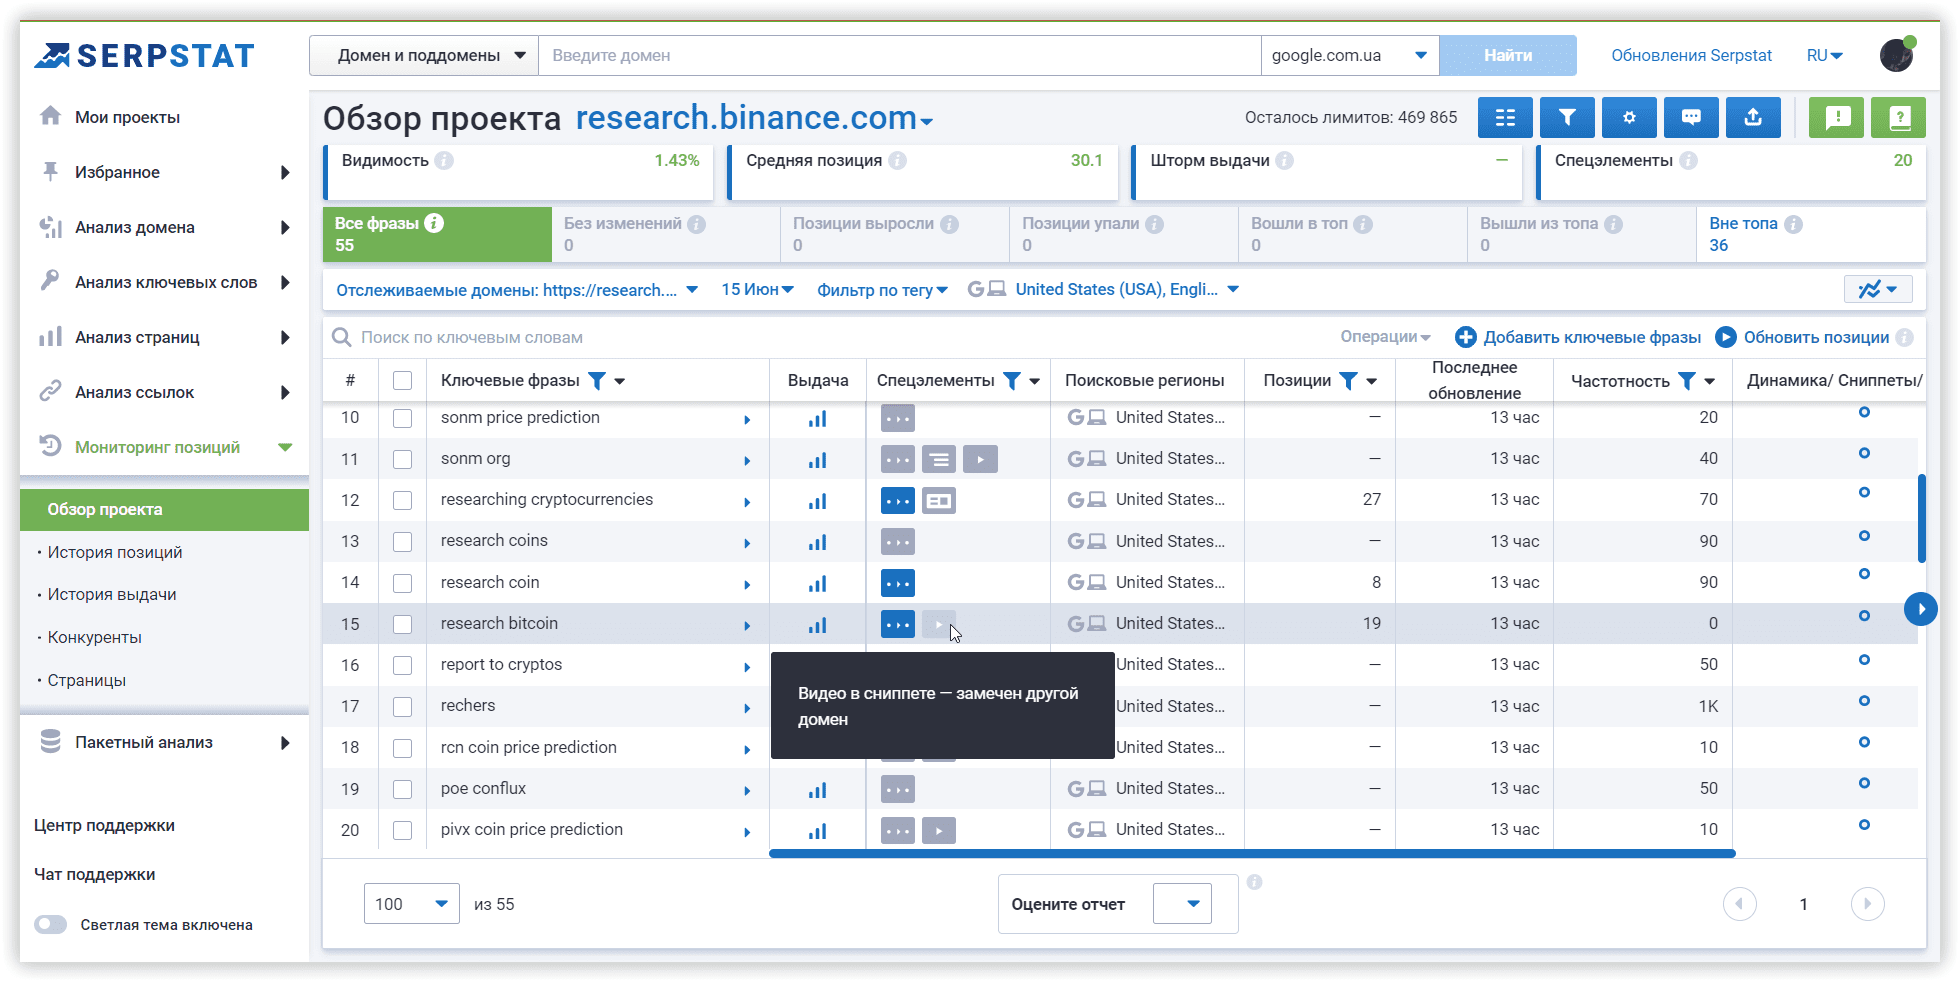The height and width of the screenshot is (982, 1960).
Task: Click the blue filter funnel toolbar button
Action: point(1567,118)
